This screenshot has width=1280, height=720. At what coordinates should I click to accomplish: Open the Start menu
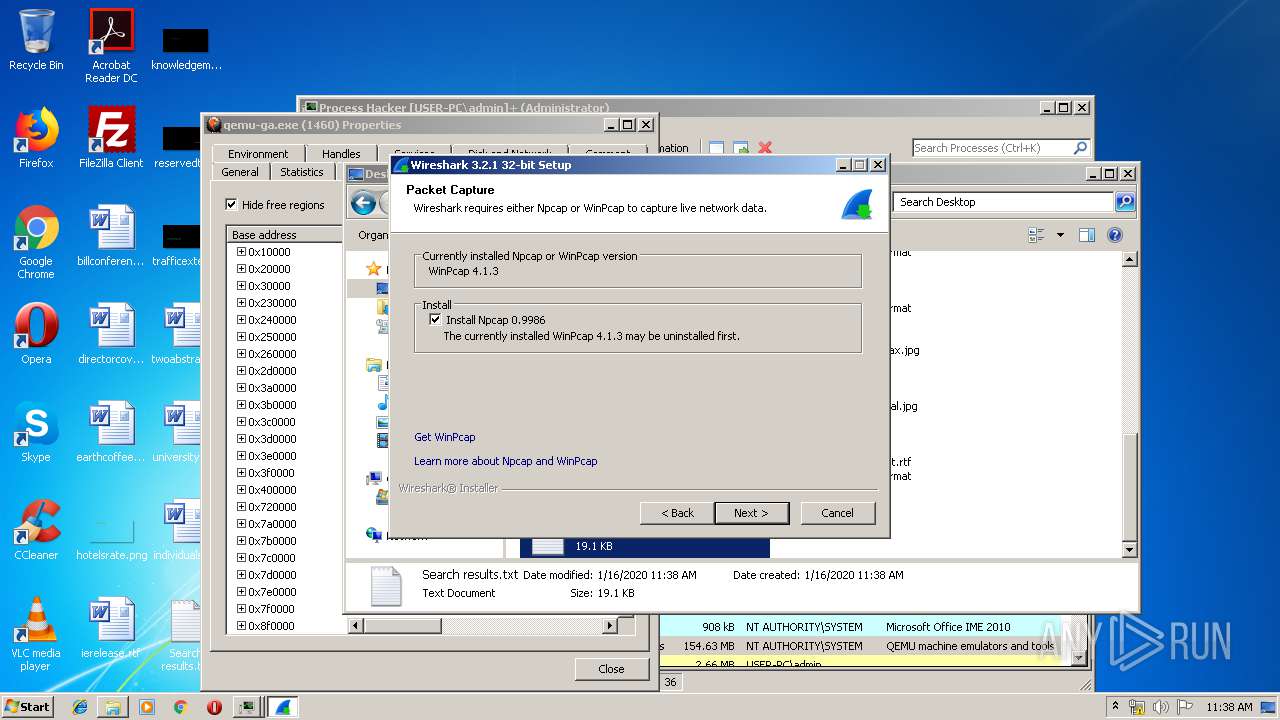point(28,706)
